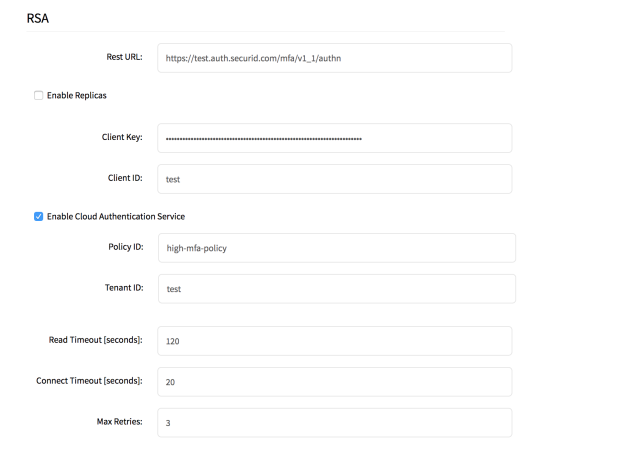Uncheck the Enable Cloud Authentication Service checkbox
624x451 pixels.
pyautogui.click(x=39, y=216)
